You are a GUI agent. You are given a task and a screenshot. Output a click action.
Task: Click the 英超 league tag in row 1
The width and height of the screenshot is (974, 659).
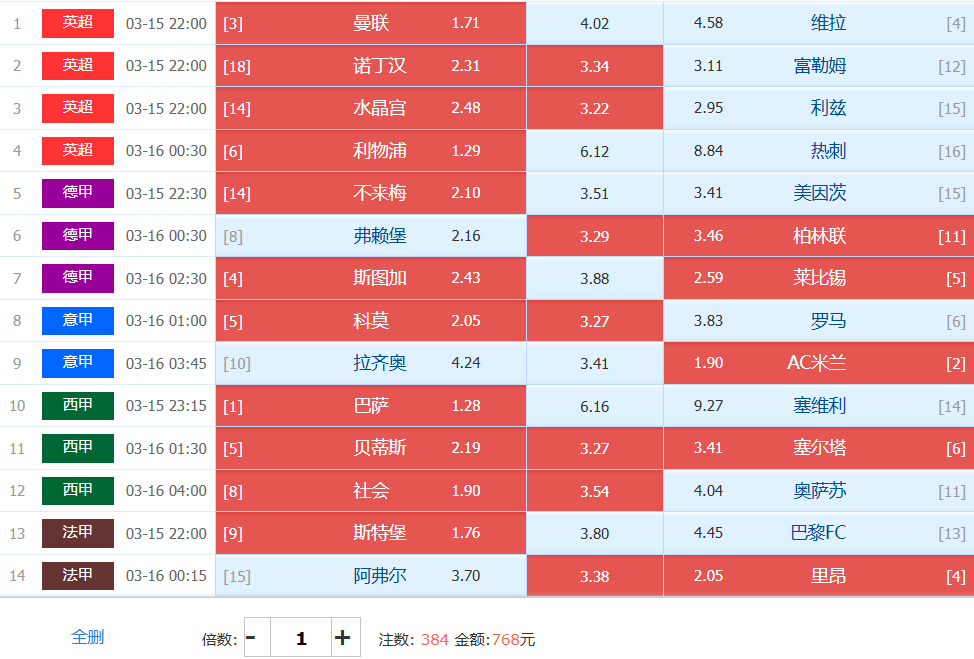78,23
